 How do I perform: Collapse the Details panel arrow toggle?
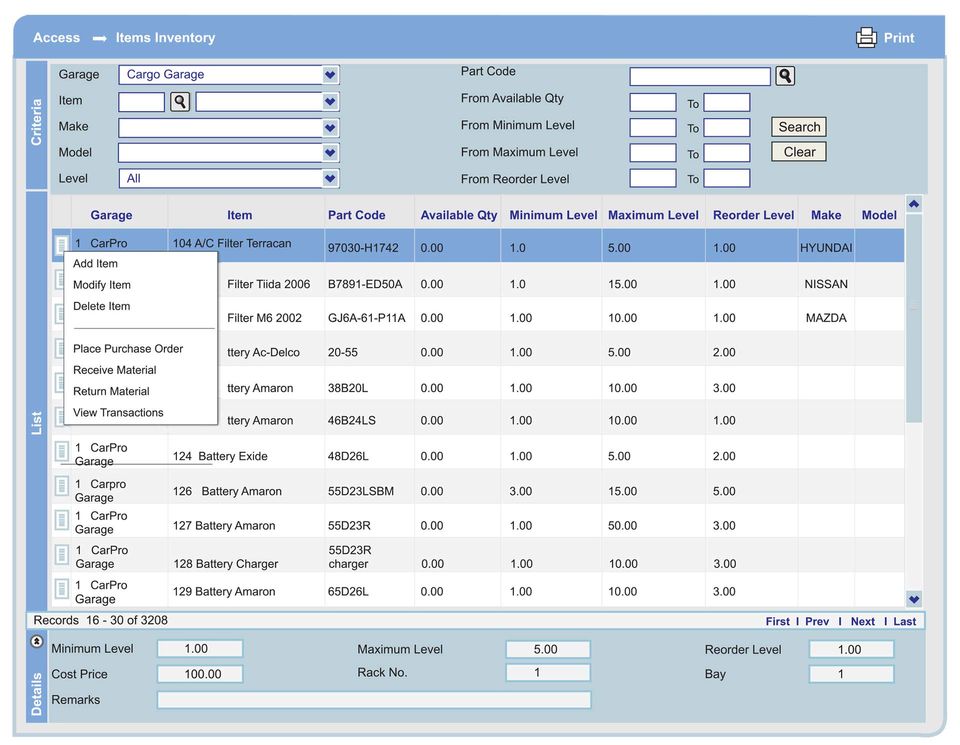(x=37, y=642)
